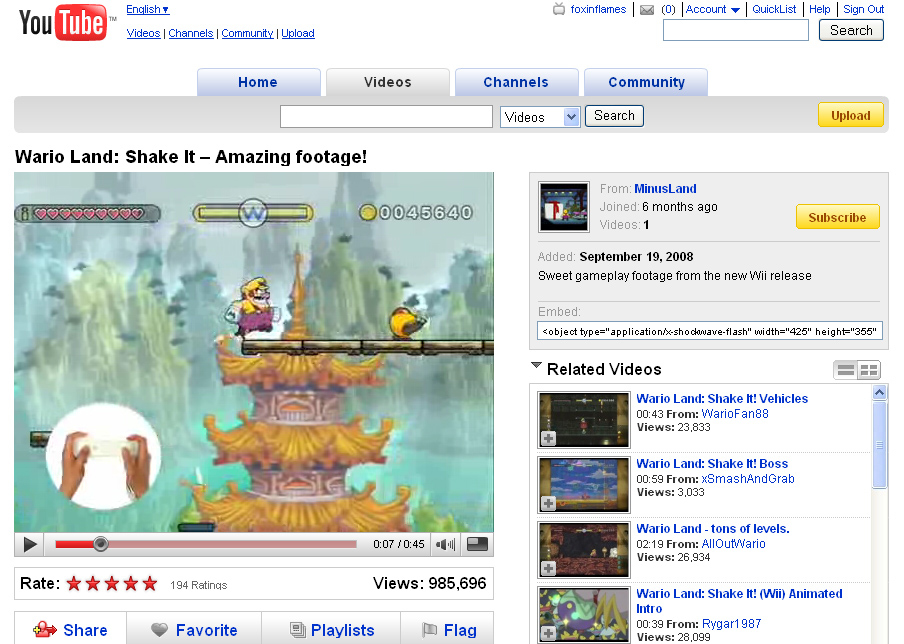The width and height of the screenshot is (904, 644).
Task: Open the Wario Land Boss thumbnail
Action: tap(584, 485)
